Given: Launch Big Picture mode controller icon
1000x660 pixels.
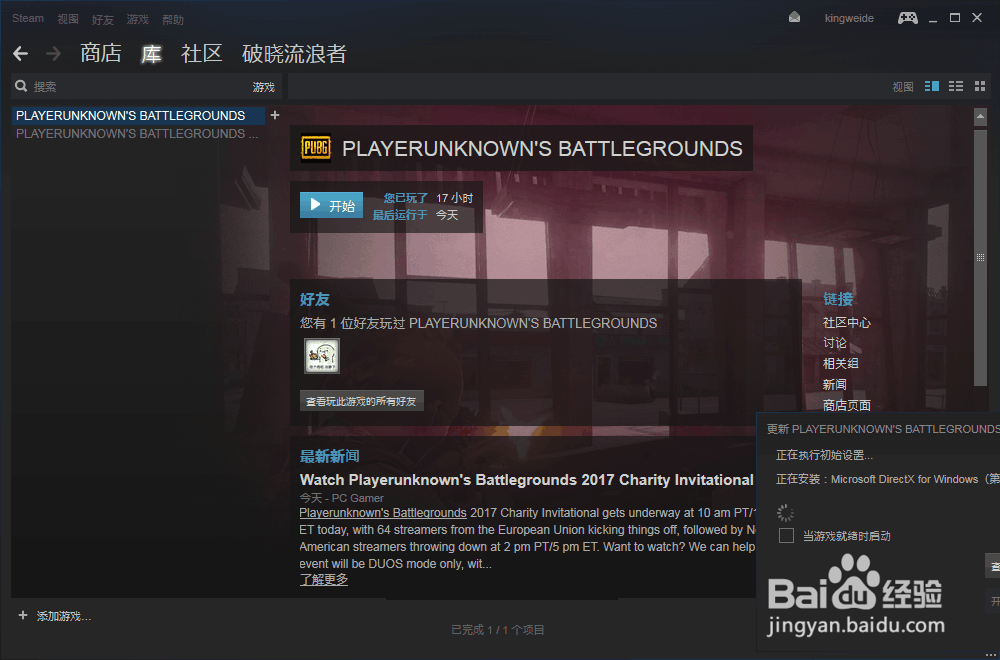Looking at the screenshot, I should pos(908,18).
